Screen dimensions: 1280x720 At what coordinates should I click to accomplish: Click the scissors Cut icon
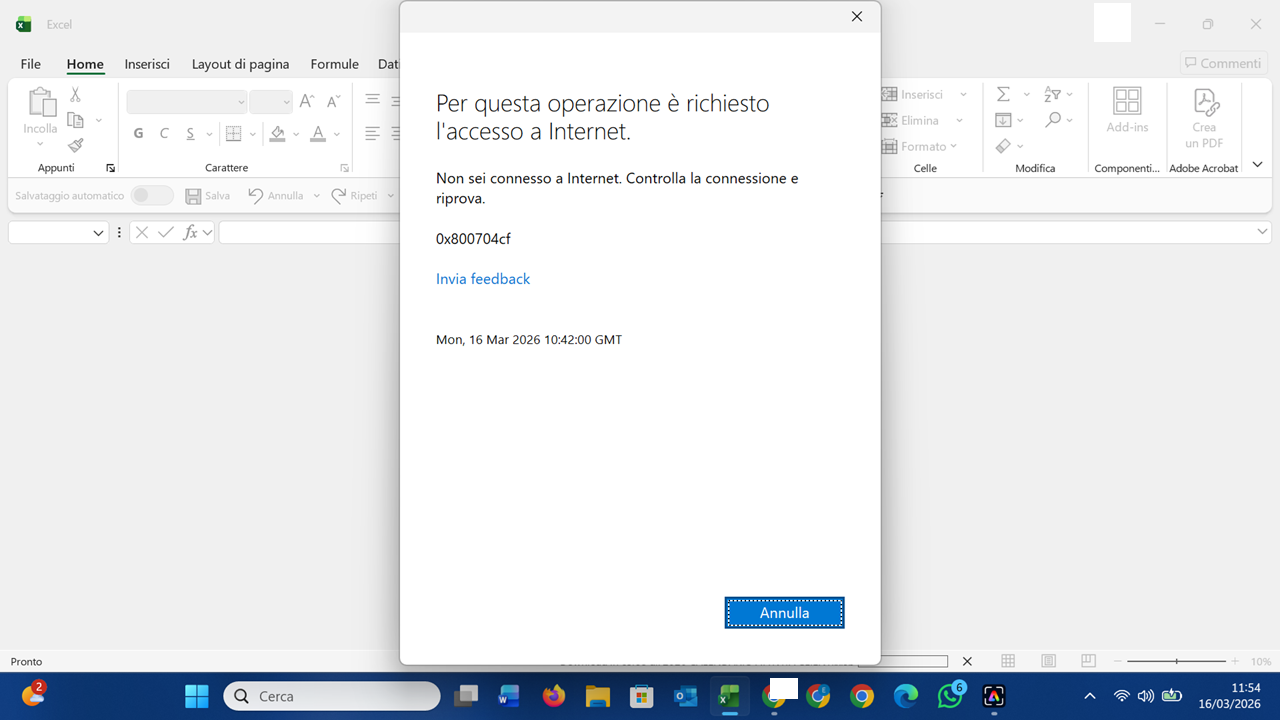tap(75, 95)
